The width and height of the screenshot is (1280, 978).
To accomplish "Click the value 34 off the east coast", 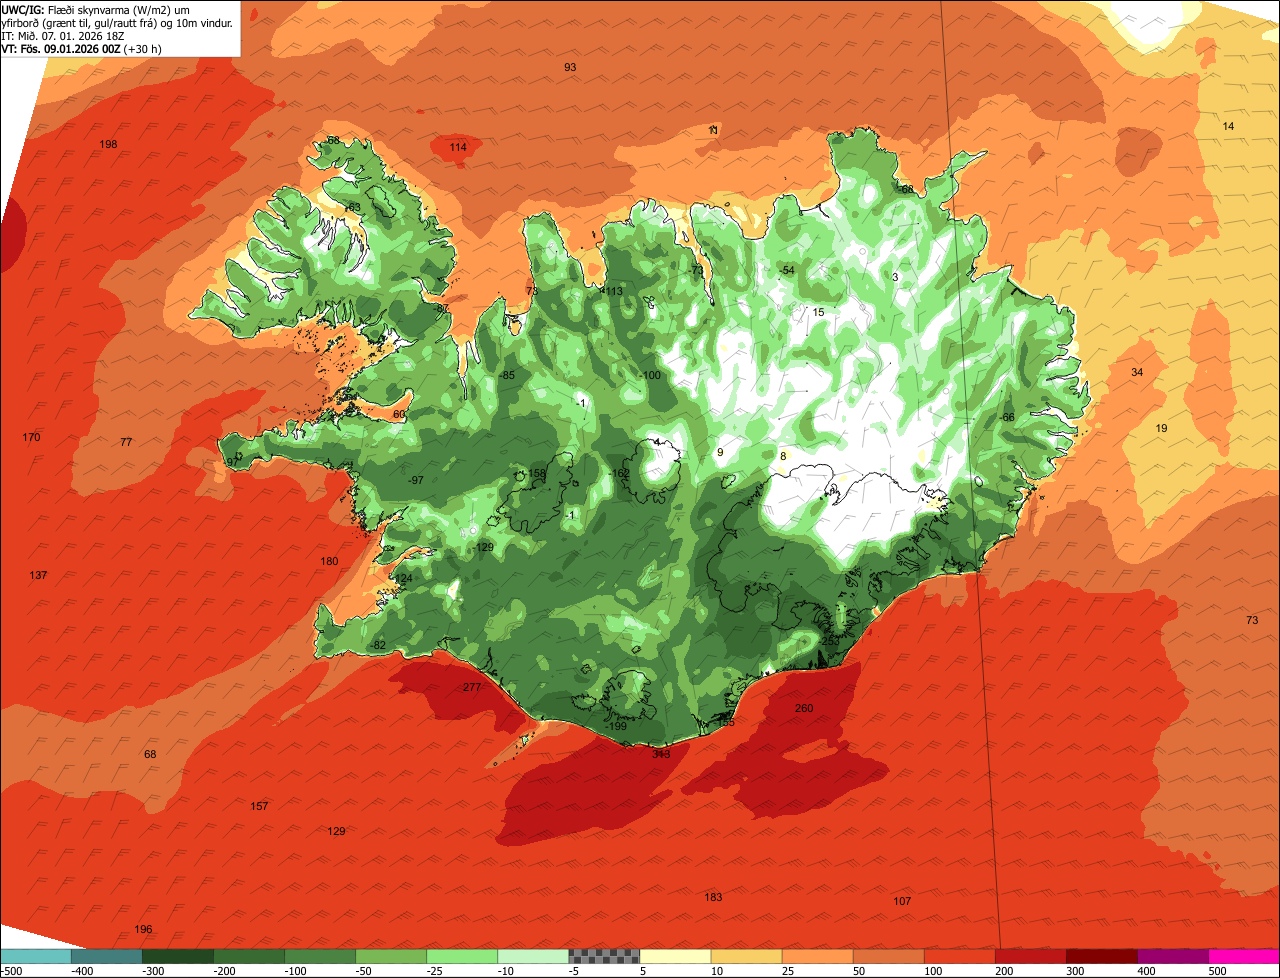I will (1137, 372).
